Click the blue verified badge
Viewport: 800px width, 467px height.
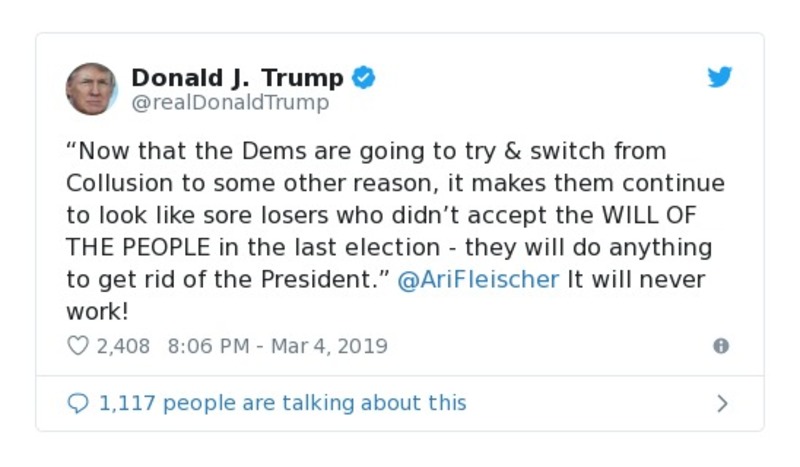(365, 77)
